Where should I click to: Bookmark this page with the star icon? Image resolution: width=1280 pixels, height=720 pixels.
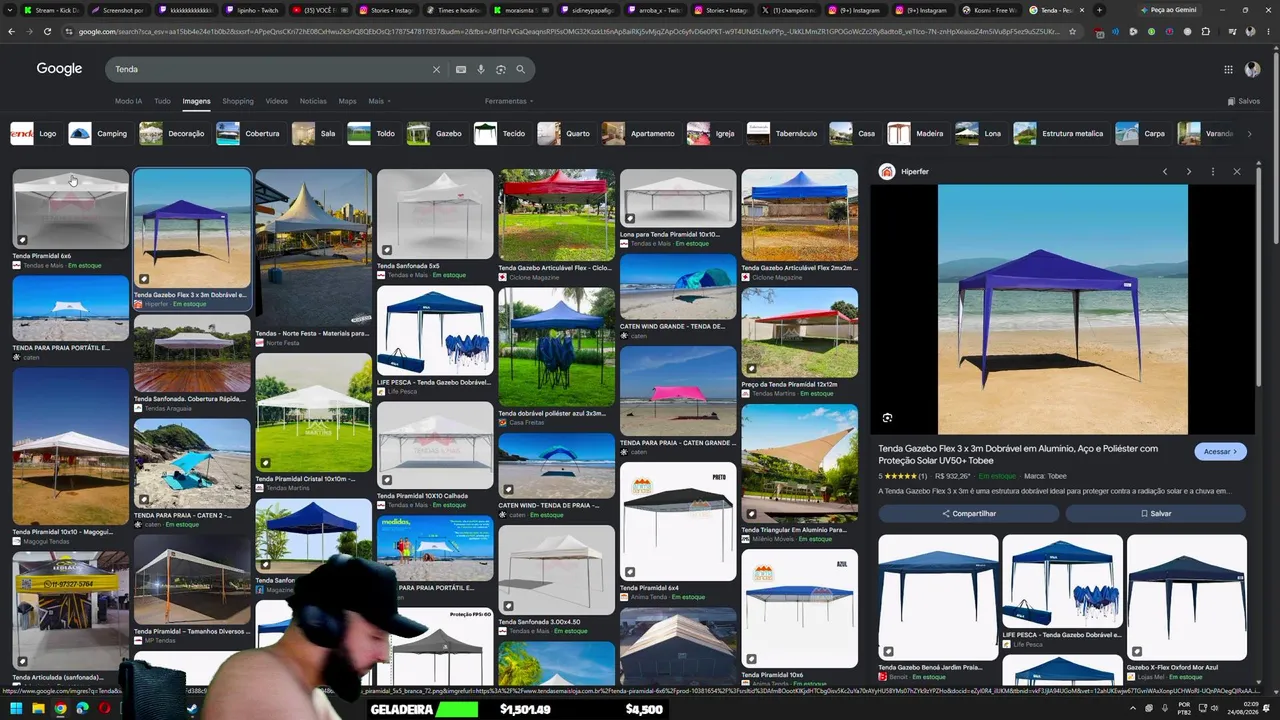point(1073,31)
